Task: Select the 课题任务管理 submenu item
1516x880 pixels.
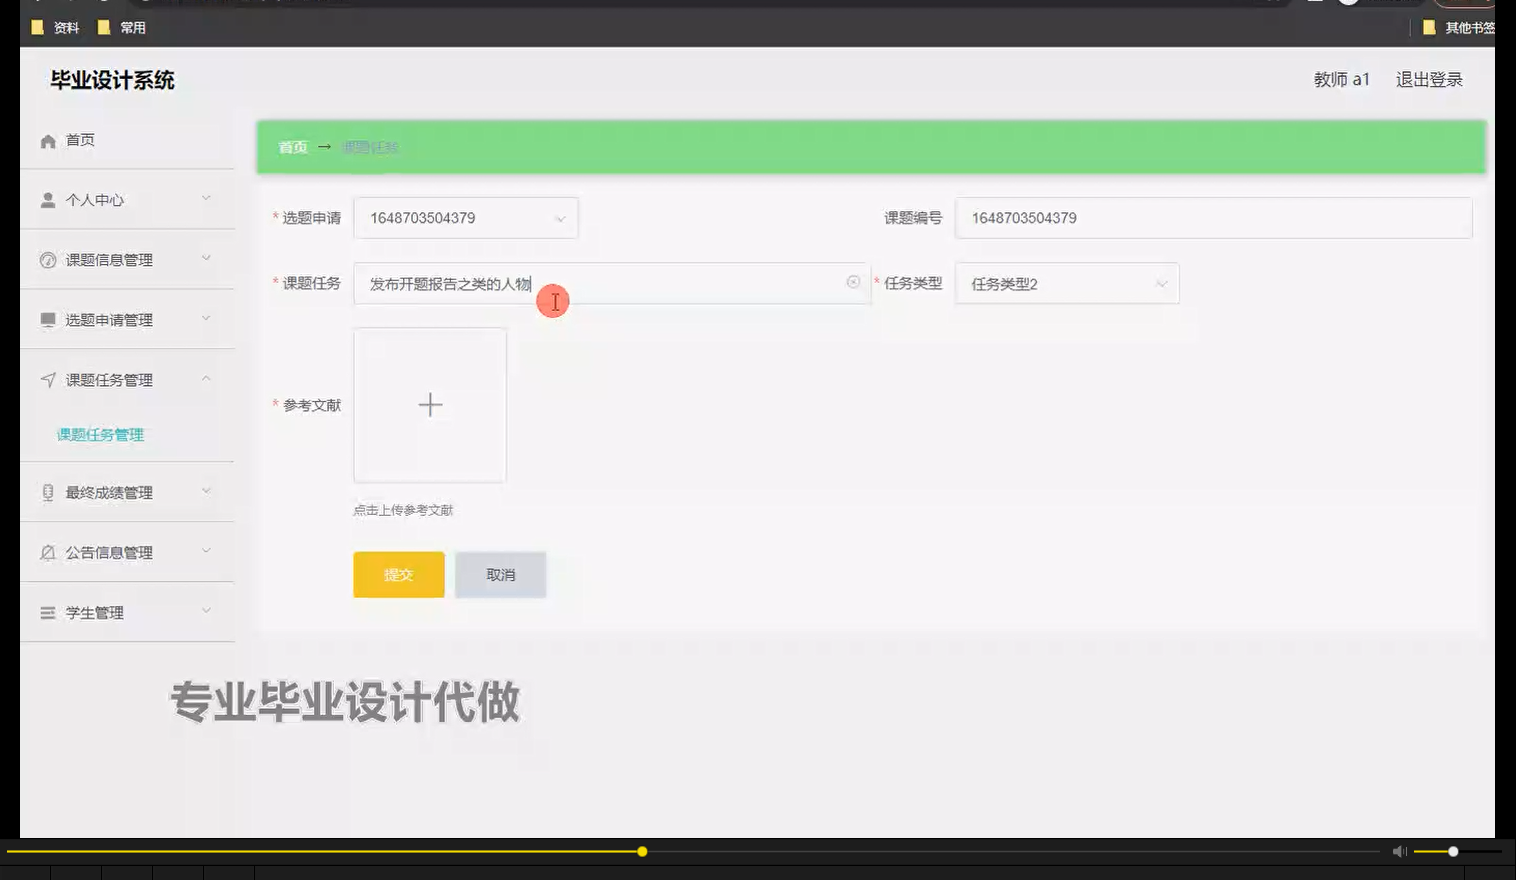Action: (x=100, y=435)
